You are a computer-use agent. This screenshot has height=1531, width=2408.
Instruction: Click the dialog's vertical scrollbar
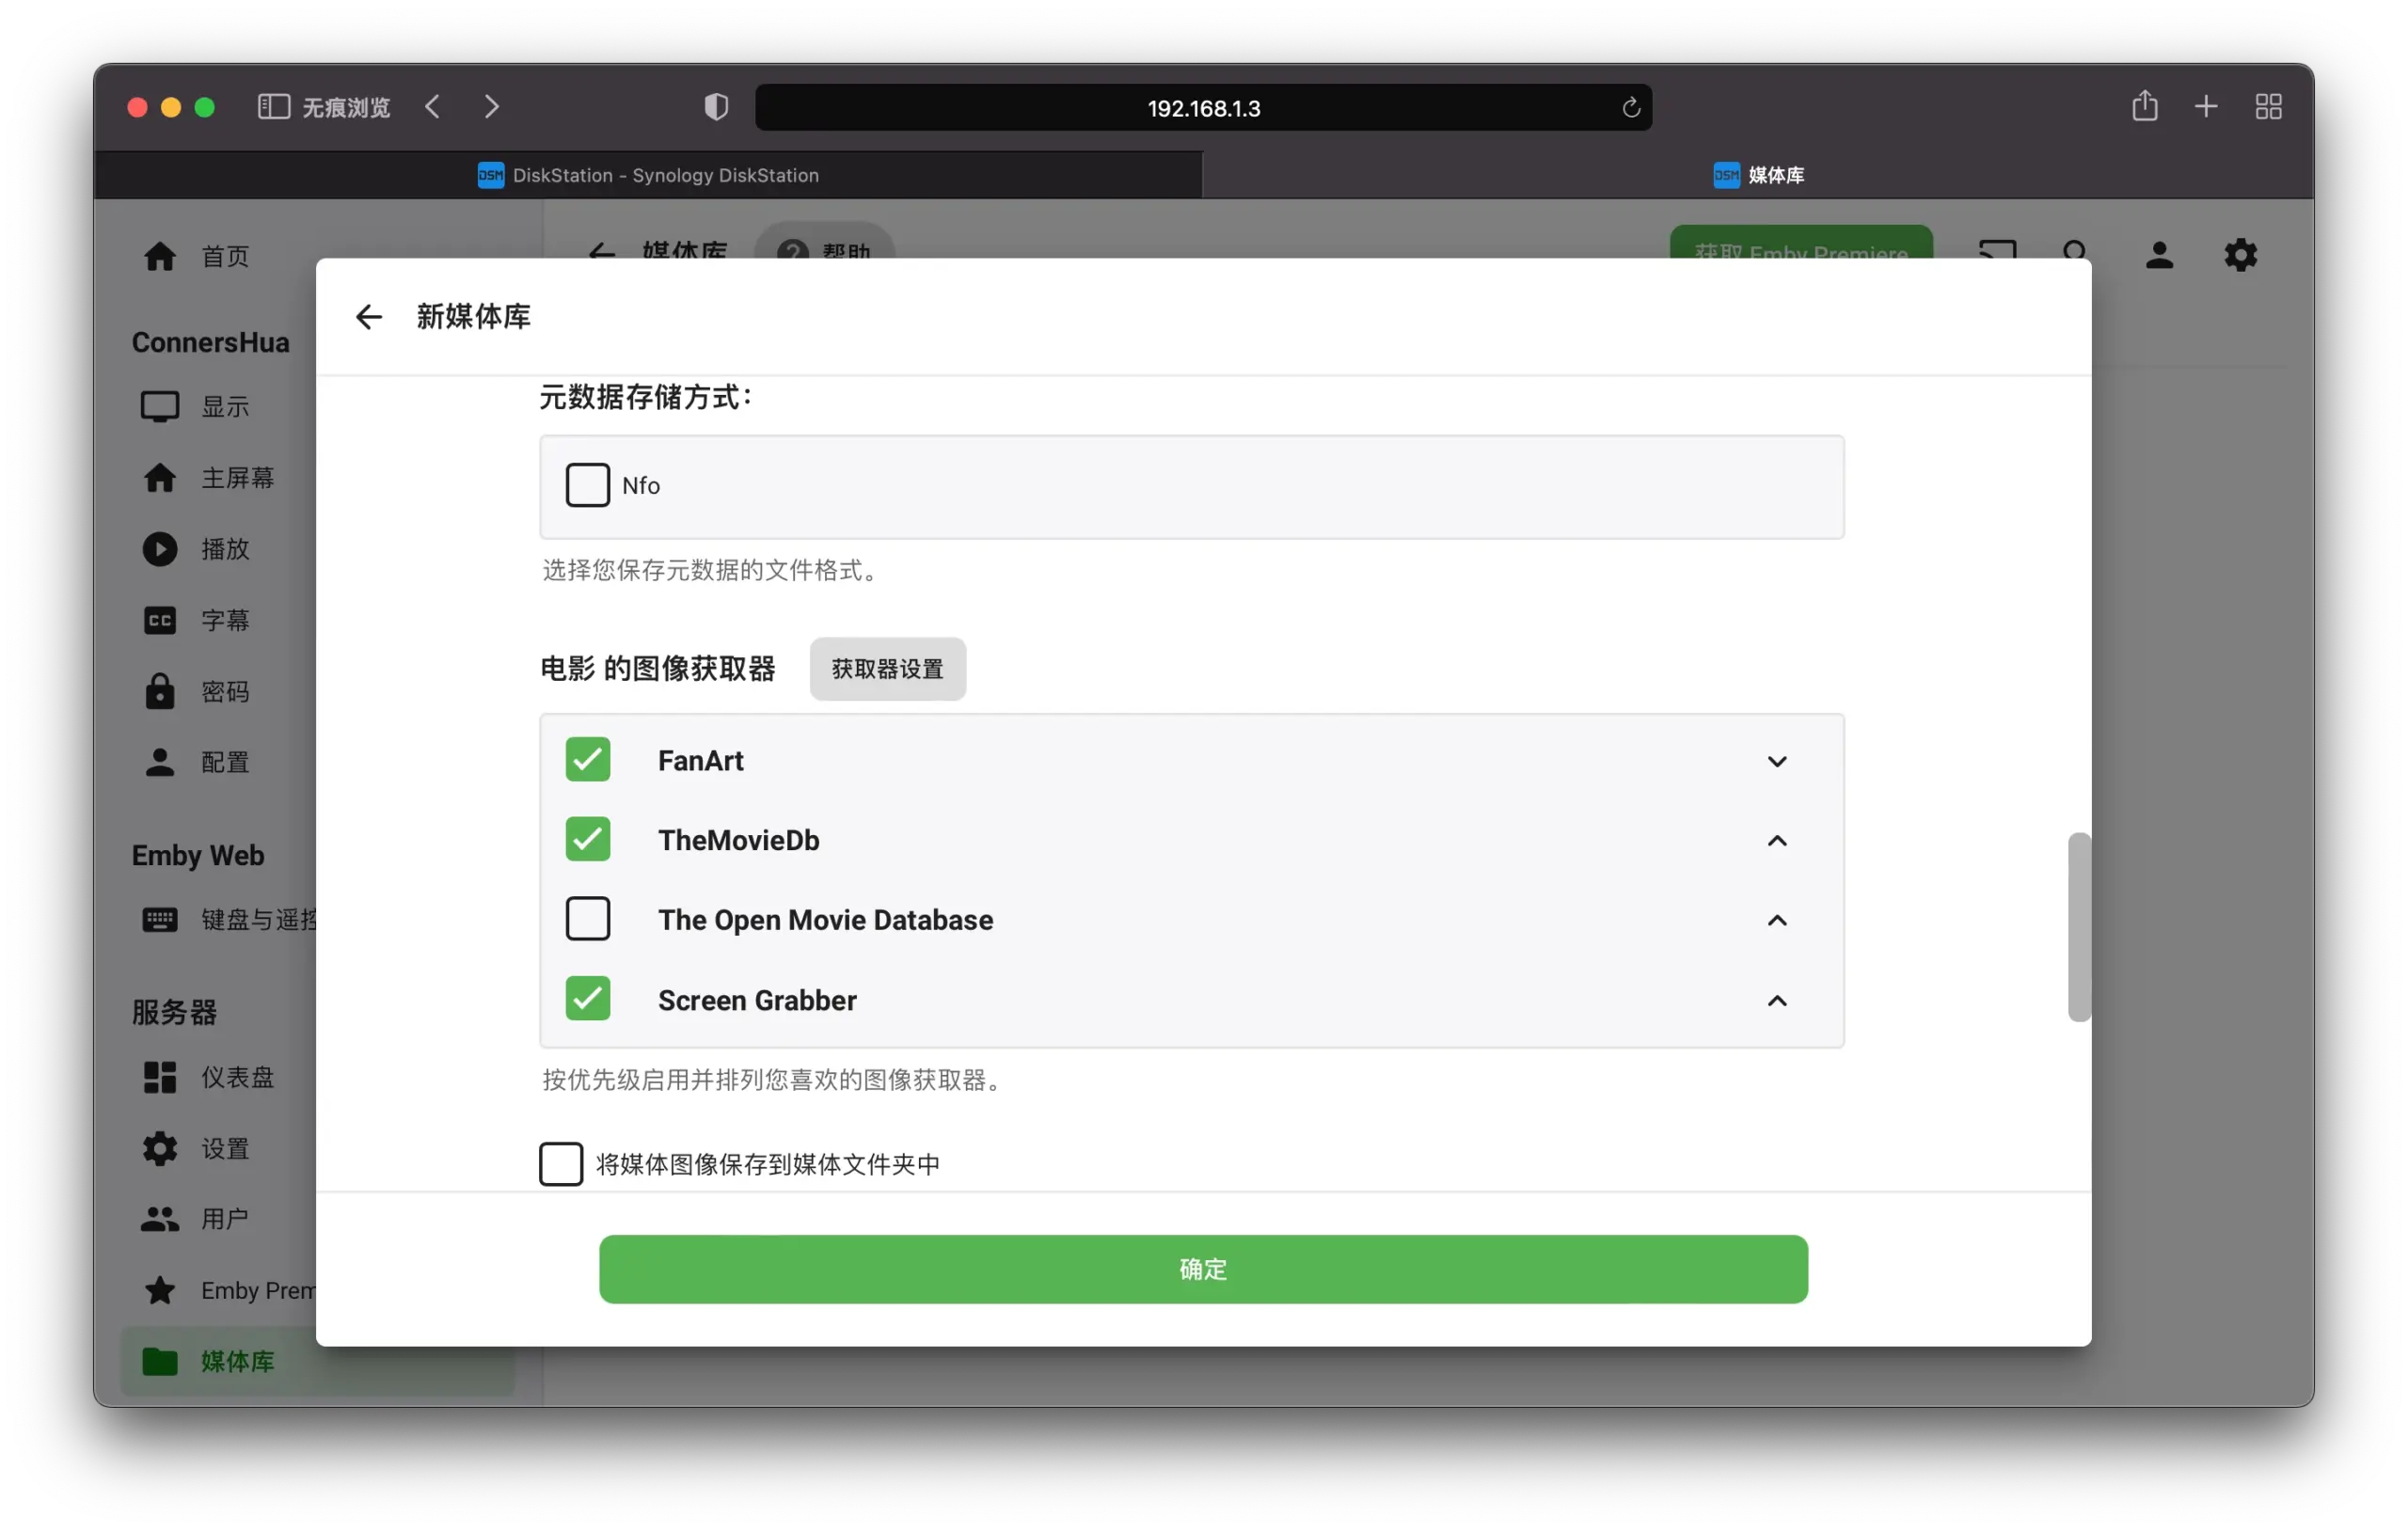[2078, 926]
